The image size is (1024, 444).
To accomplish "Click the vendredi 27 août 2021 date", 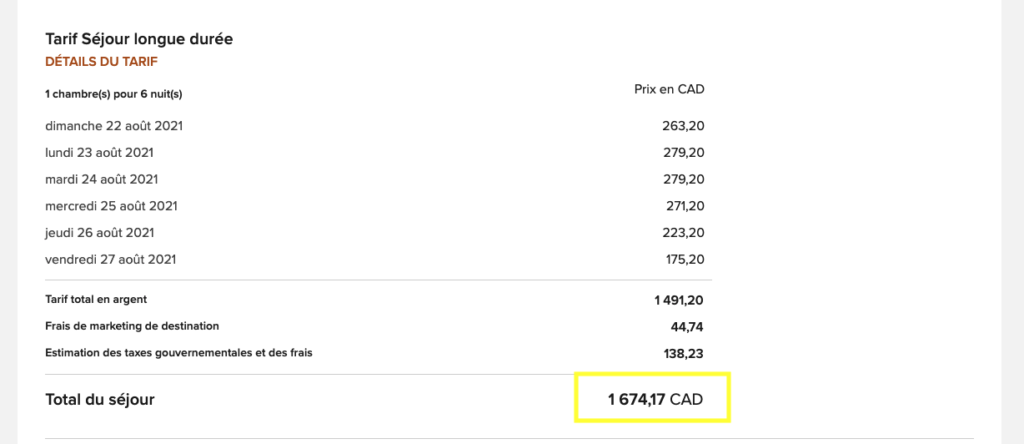I will (111, 261).
